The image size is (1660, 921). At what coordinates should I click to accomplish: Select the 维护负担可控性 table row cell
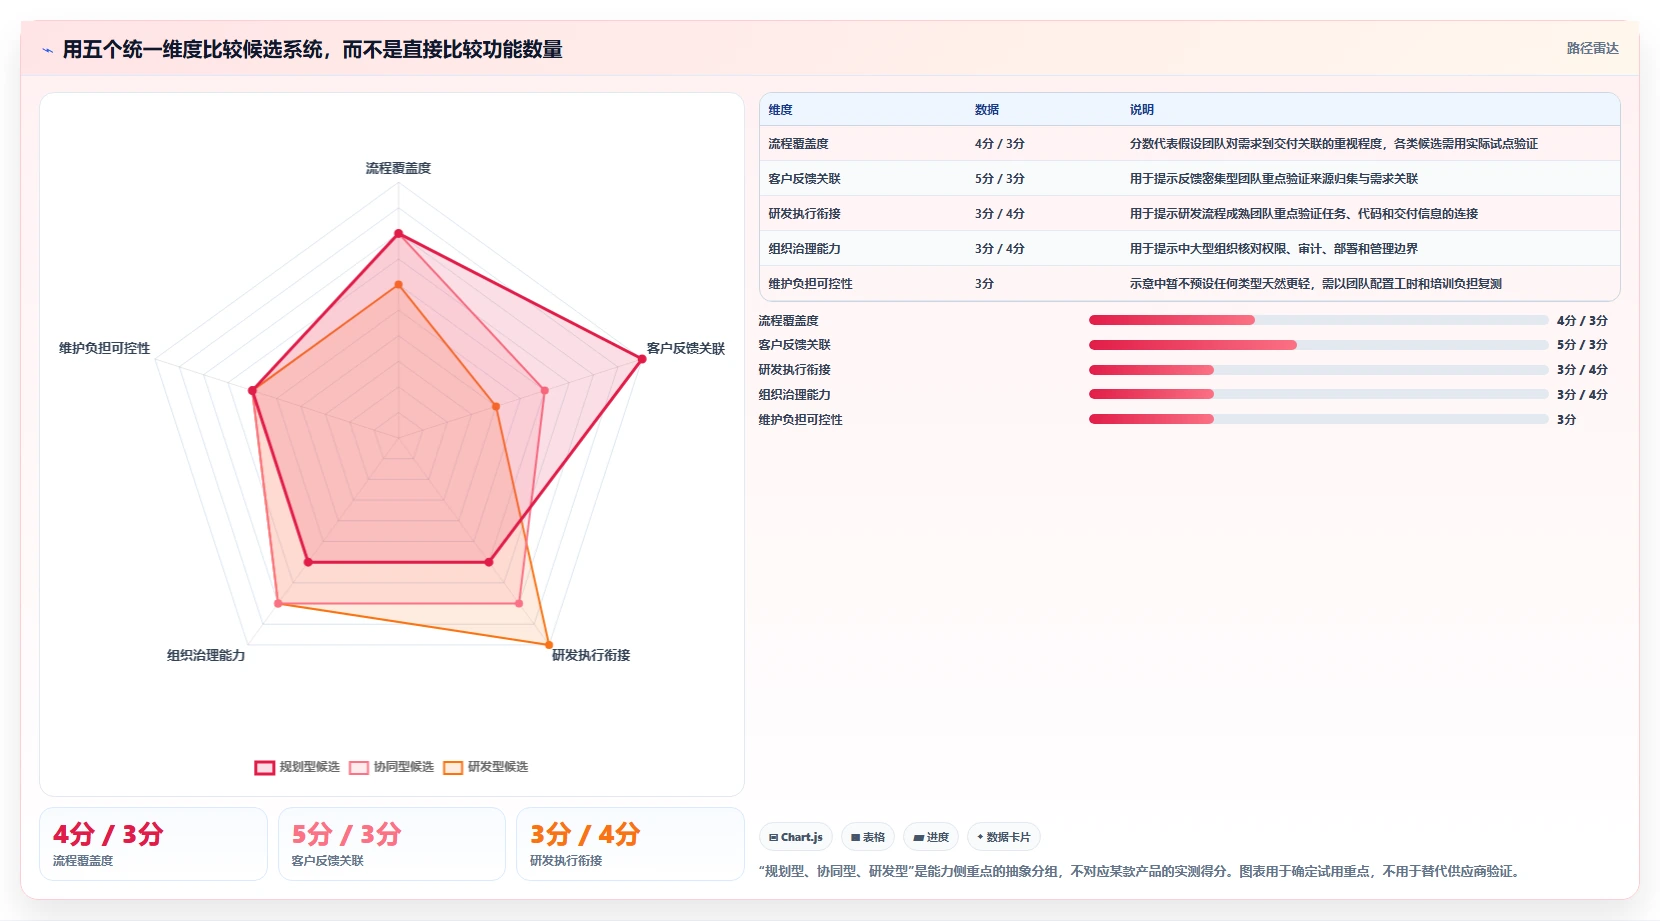(x=810, y=284)
